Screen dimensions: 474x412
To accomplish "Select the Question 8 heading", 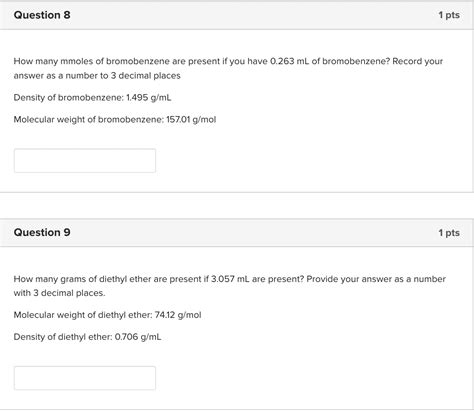I will coord(42,15).
